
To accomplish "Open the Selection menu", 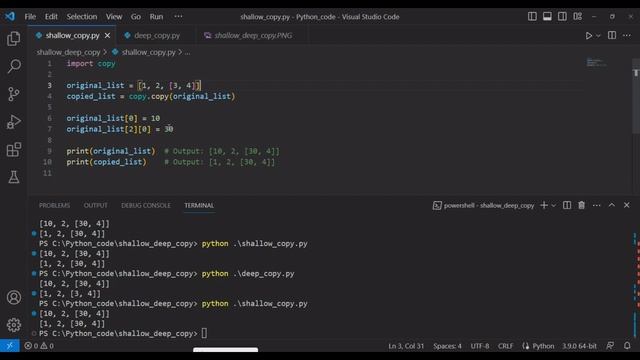I will click(x=82, y=17).
